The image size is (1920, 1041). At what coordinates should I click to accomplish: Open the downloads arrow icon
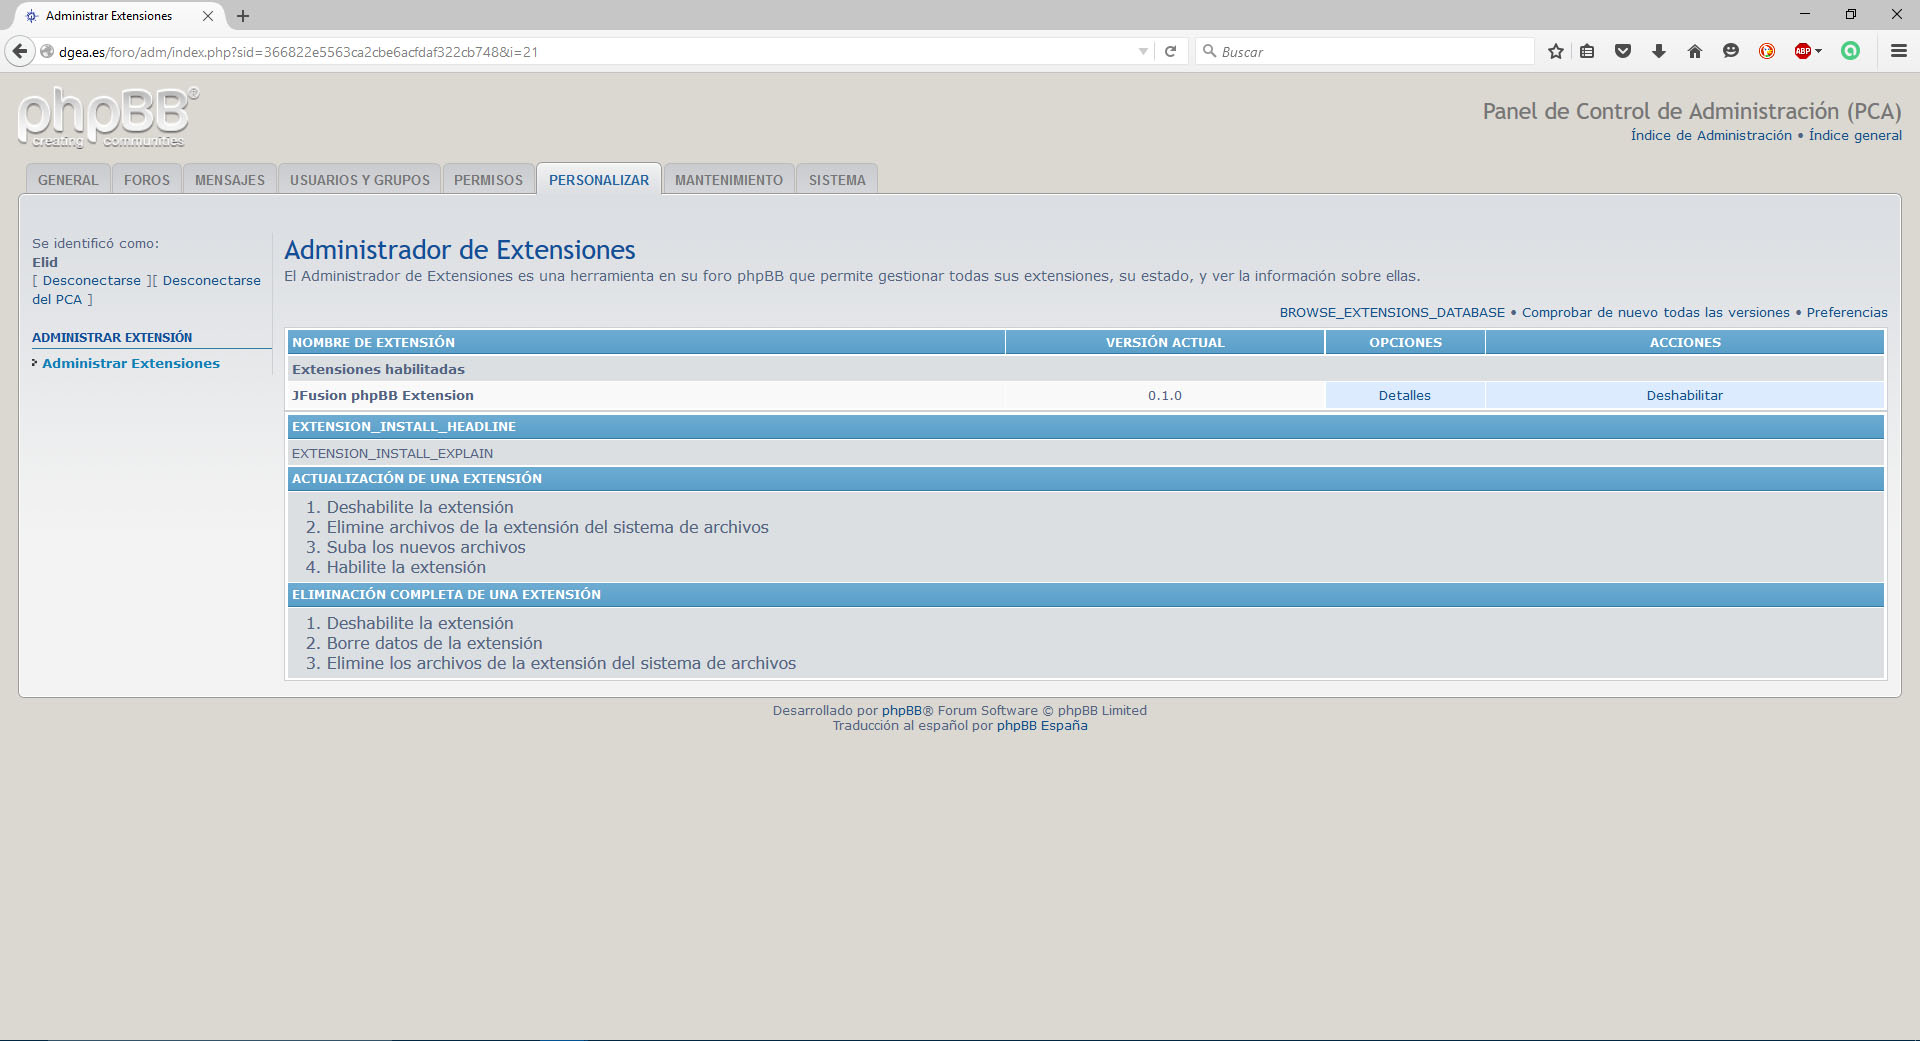click(1659, 51)
